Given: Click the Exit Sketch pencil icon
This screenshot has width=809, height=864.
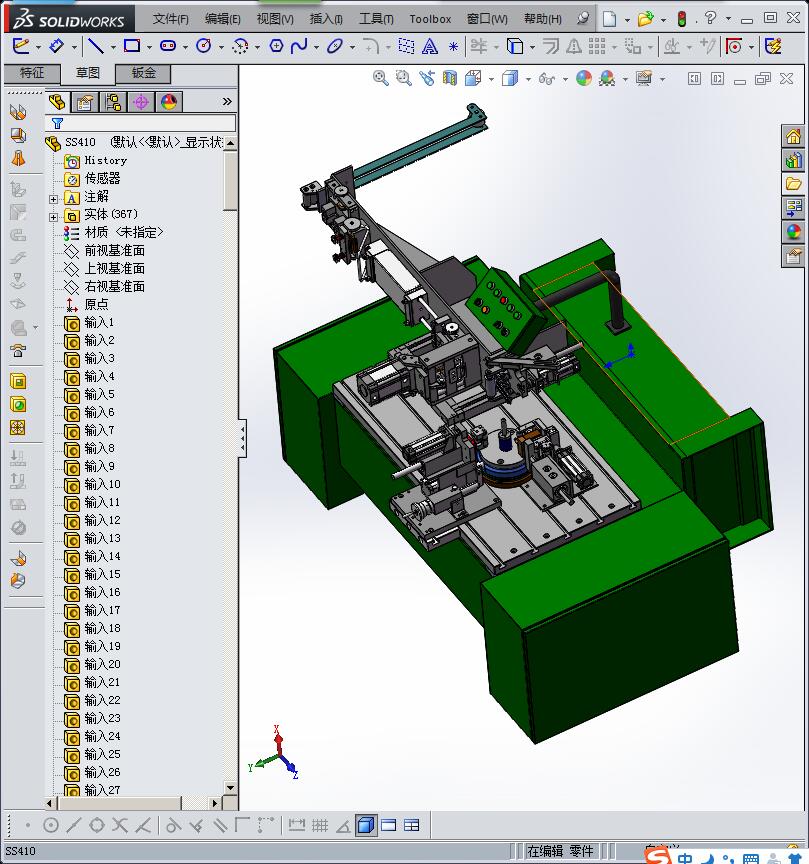Looking at the screenshot, I should 20,46.
